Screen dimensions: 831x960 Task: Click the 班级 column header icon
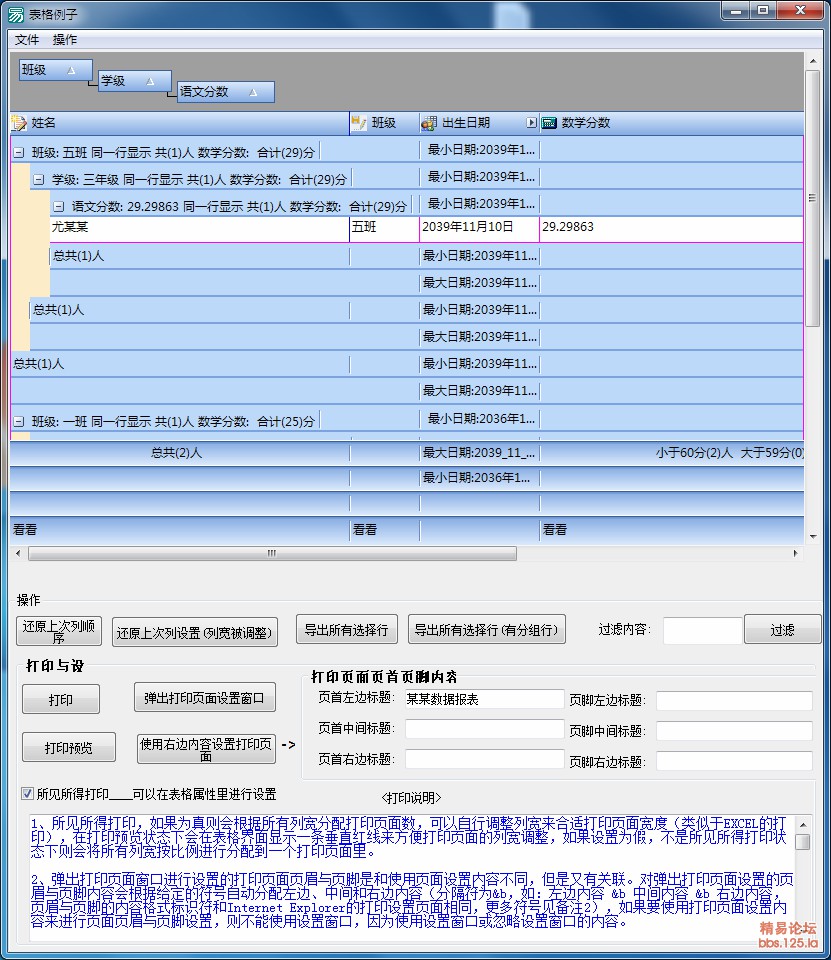pos(360,123)
